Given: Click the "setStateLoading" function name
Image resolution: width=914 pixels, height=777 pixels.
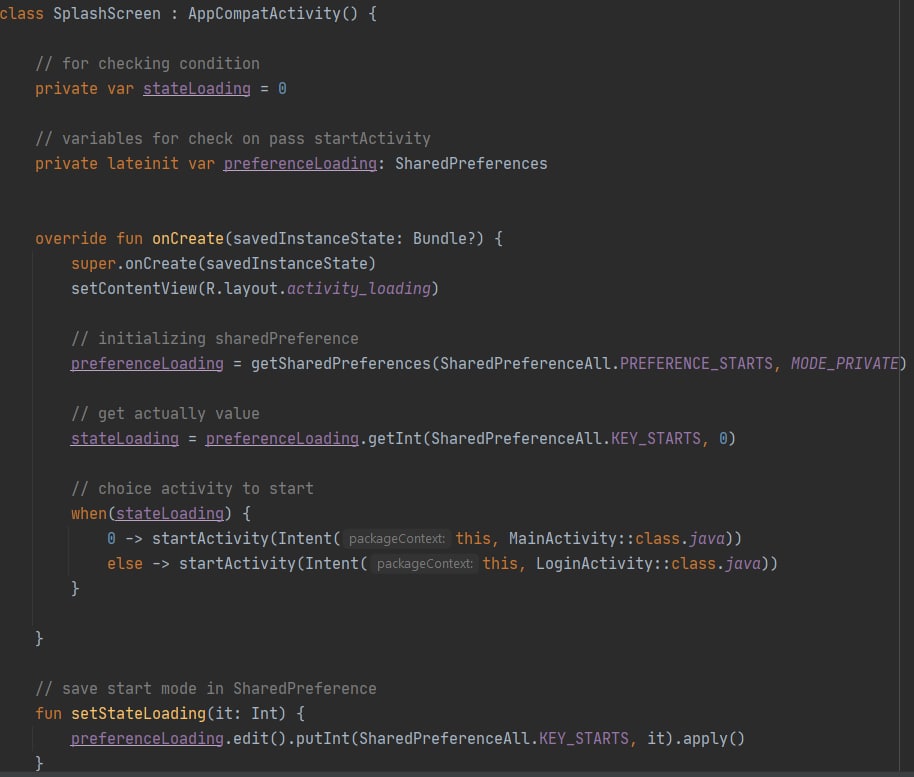Looking at the screenshot, I should 139,714.
